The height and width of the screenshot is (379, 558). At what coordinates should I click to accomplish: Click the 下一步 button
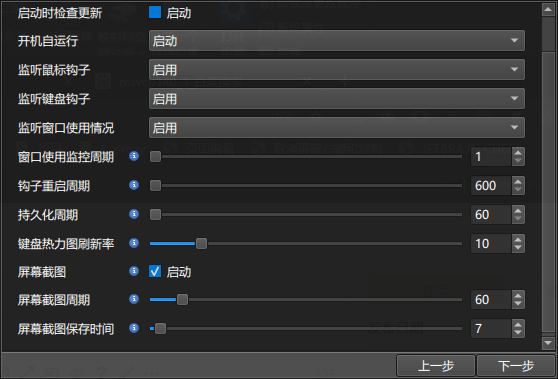click(x=516, y=366)
